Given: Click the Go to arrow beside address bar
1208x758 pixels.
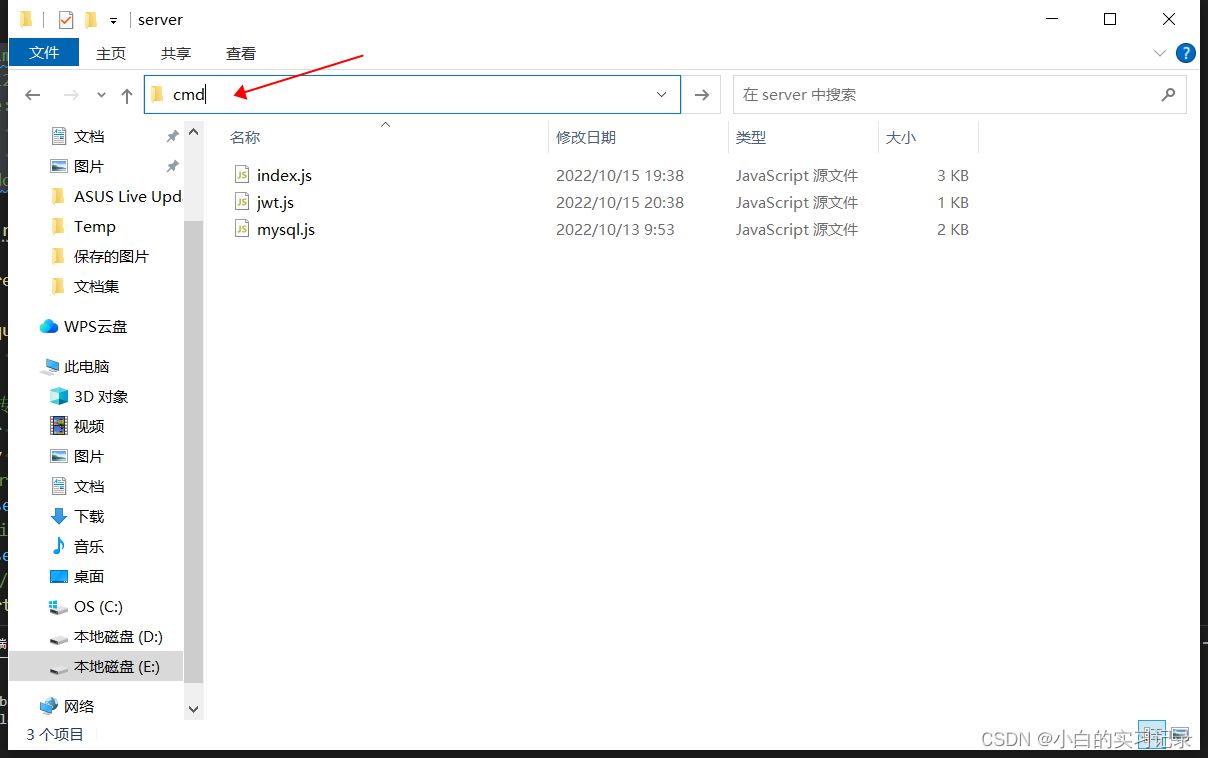Looking at the screenshot, I should [x=702, y=95].
